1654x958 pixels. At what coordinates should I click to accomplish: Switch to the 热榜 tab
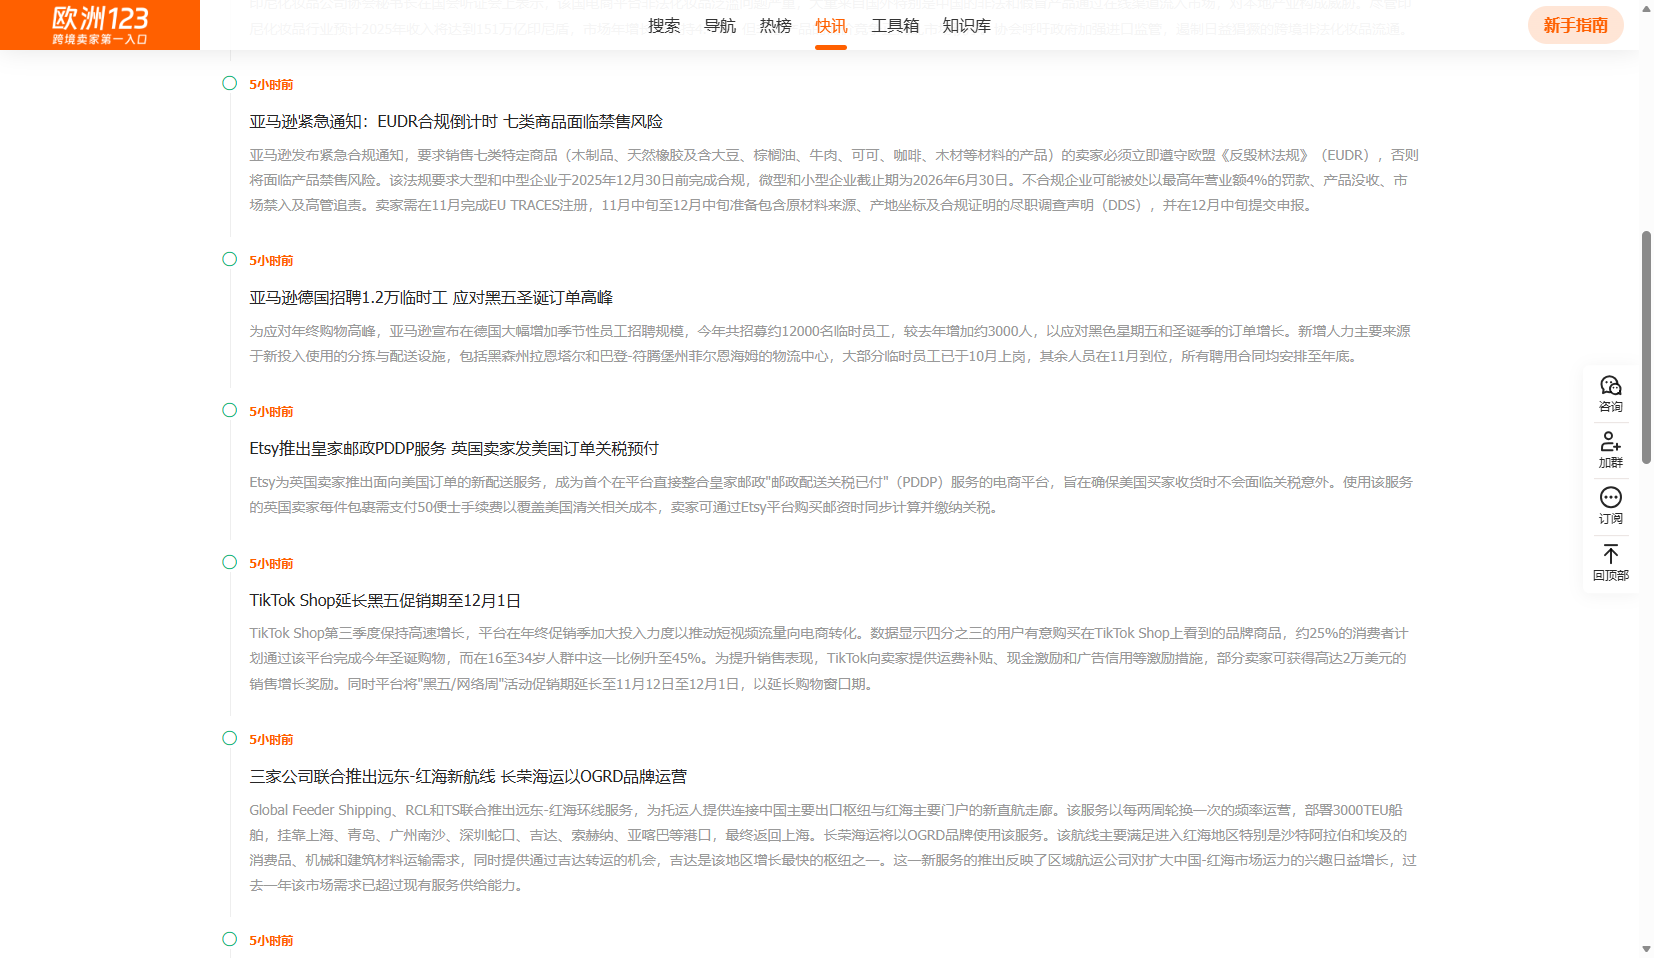point(775,26)
